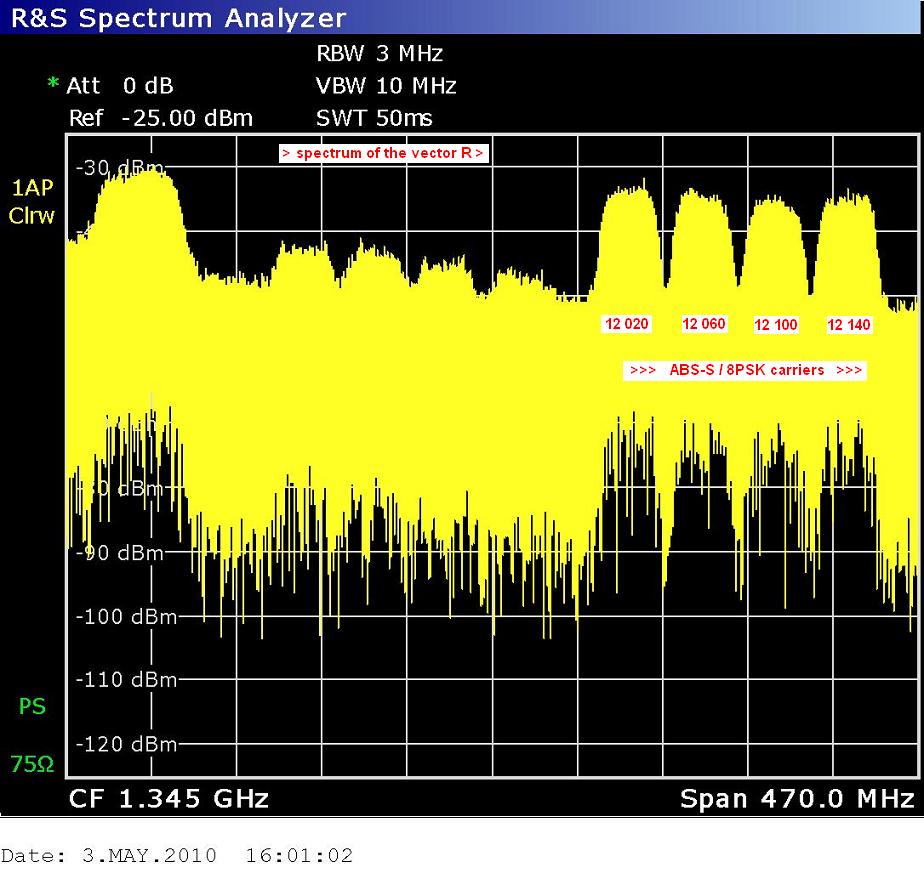Click the Clrw trace mode label
This screenshot has width=924, height=896.
[x=31, y=216]
